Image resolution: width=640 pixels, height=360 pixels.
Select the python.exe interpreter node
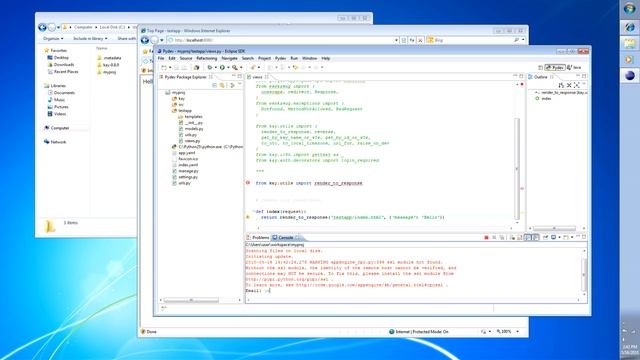tap(207, 147)
